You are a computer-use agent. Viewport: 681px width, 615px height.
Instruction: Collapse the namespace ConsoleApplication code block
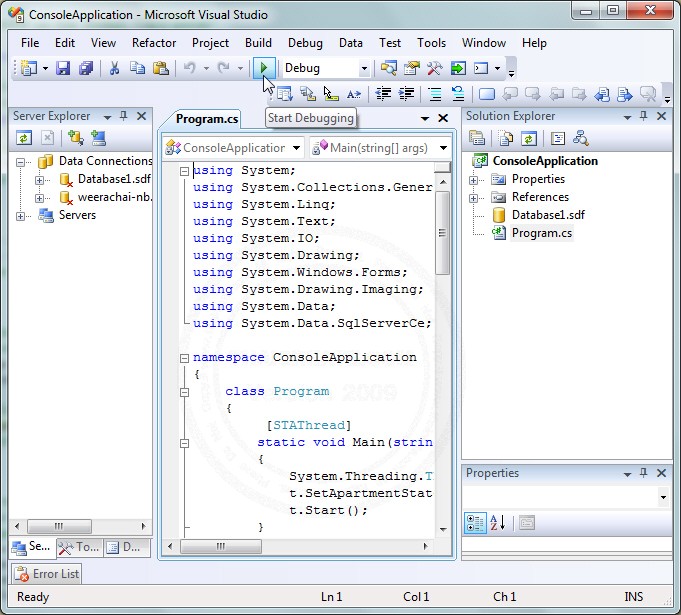coord(184,358)
